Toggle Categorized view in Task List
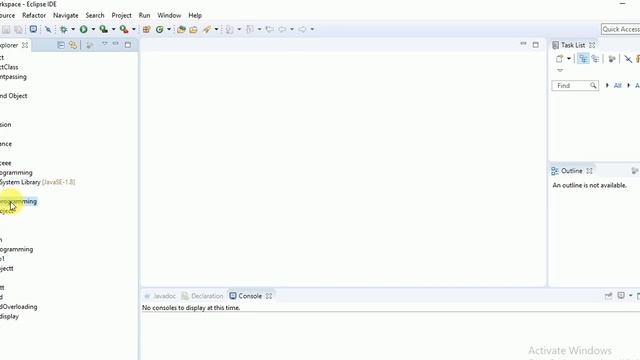This screenshot has width=640, height=360. tap(583, 59)
